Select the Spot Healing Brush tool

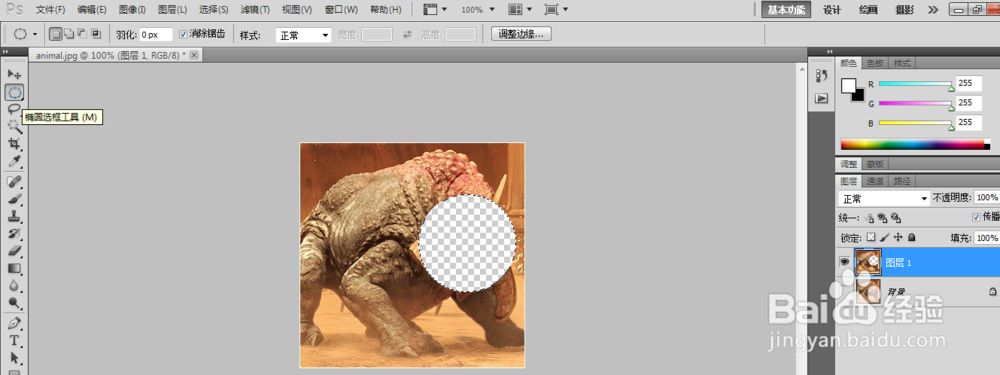(x=14, y=182)
